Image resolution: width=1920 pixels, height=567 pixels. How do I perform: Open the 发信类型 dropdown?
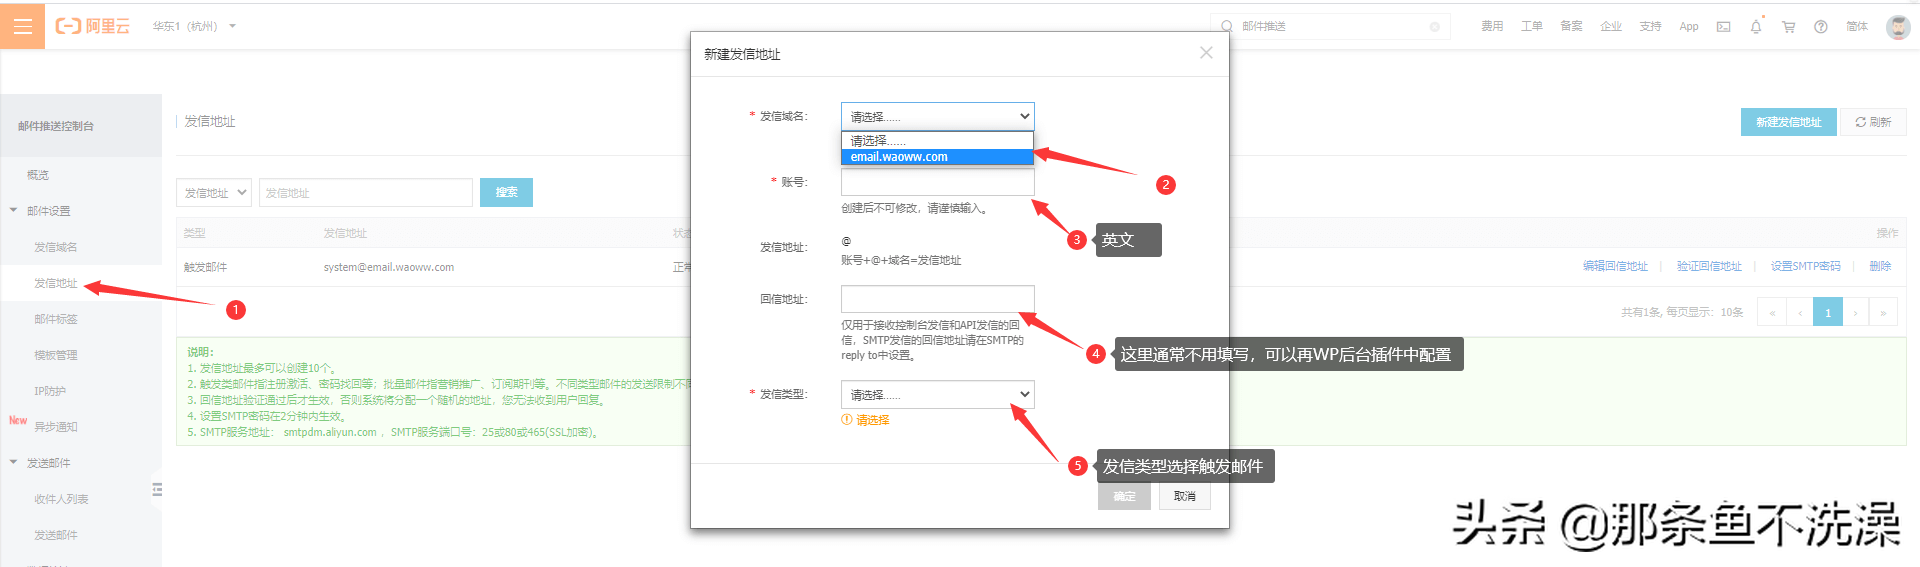(x=937, y=394)
